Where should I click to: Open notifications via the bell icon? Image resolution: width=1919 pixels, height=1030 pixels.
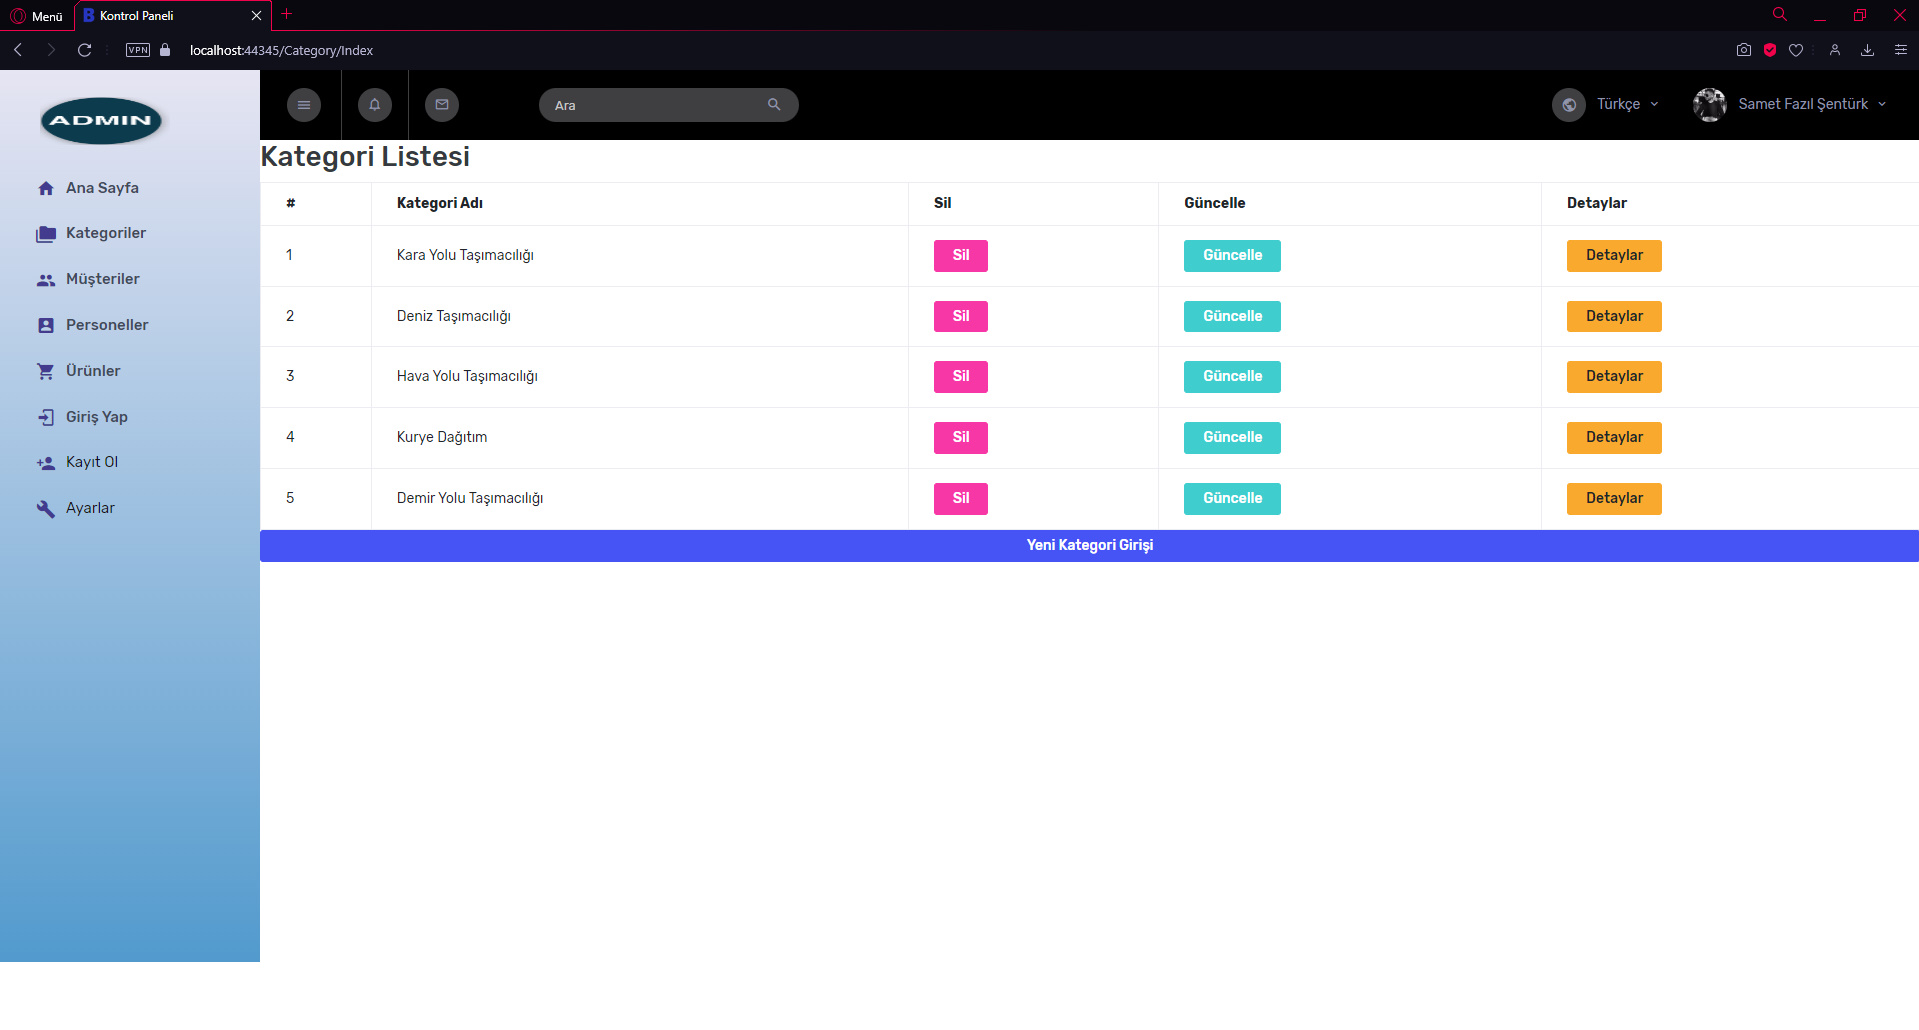(x=374, y=104)
